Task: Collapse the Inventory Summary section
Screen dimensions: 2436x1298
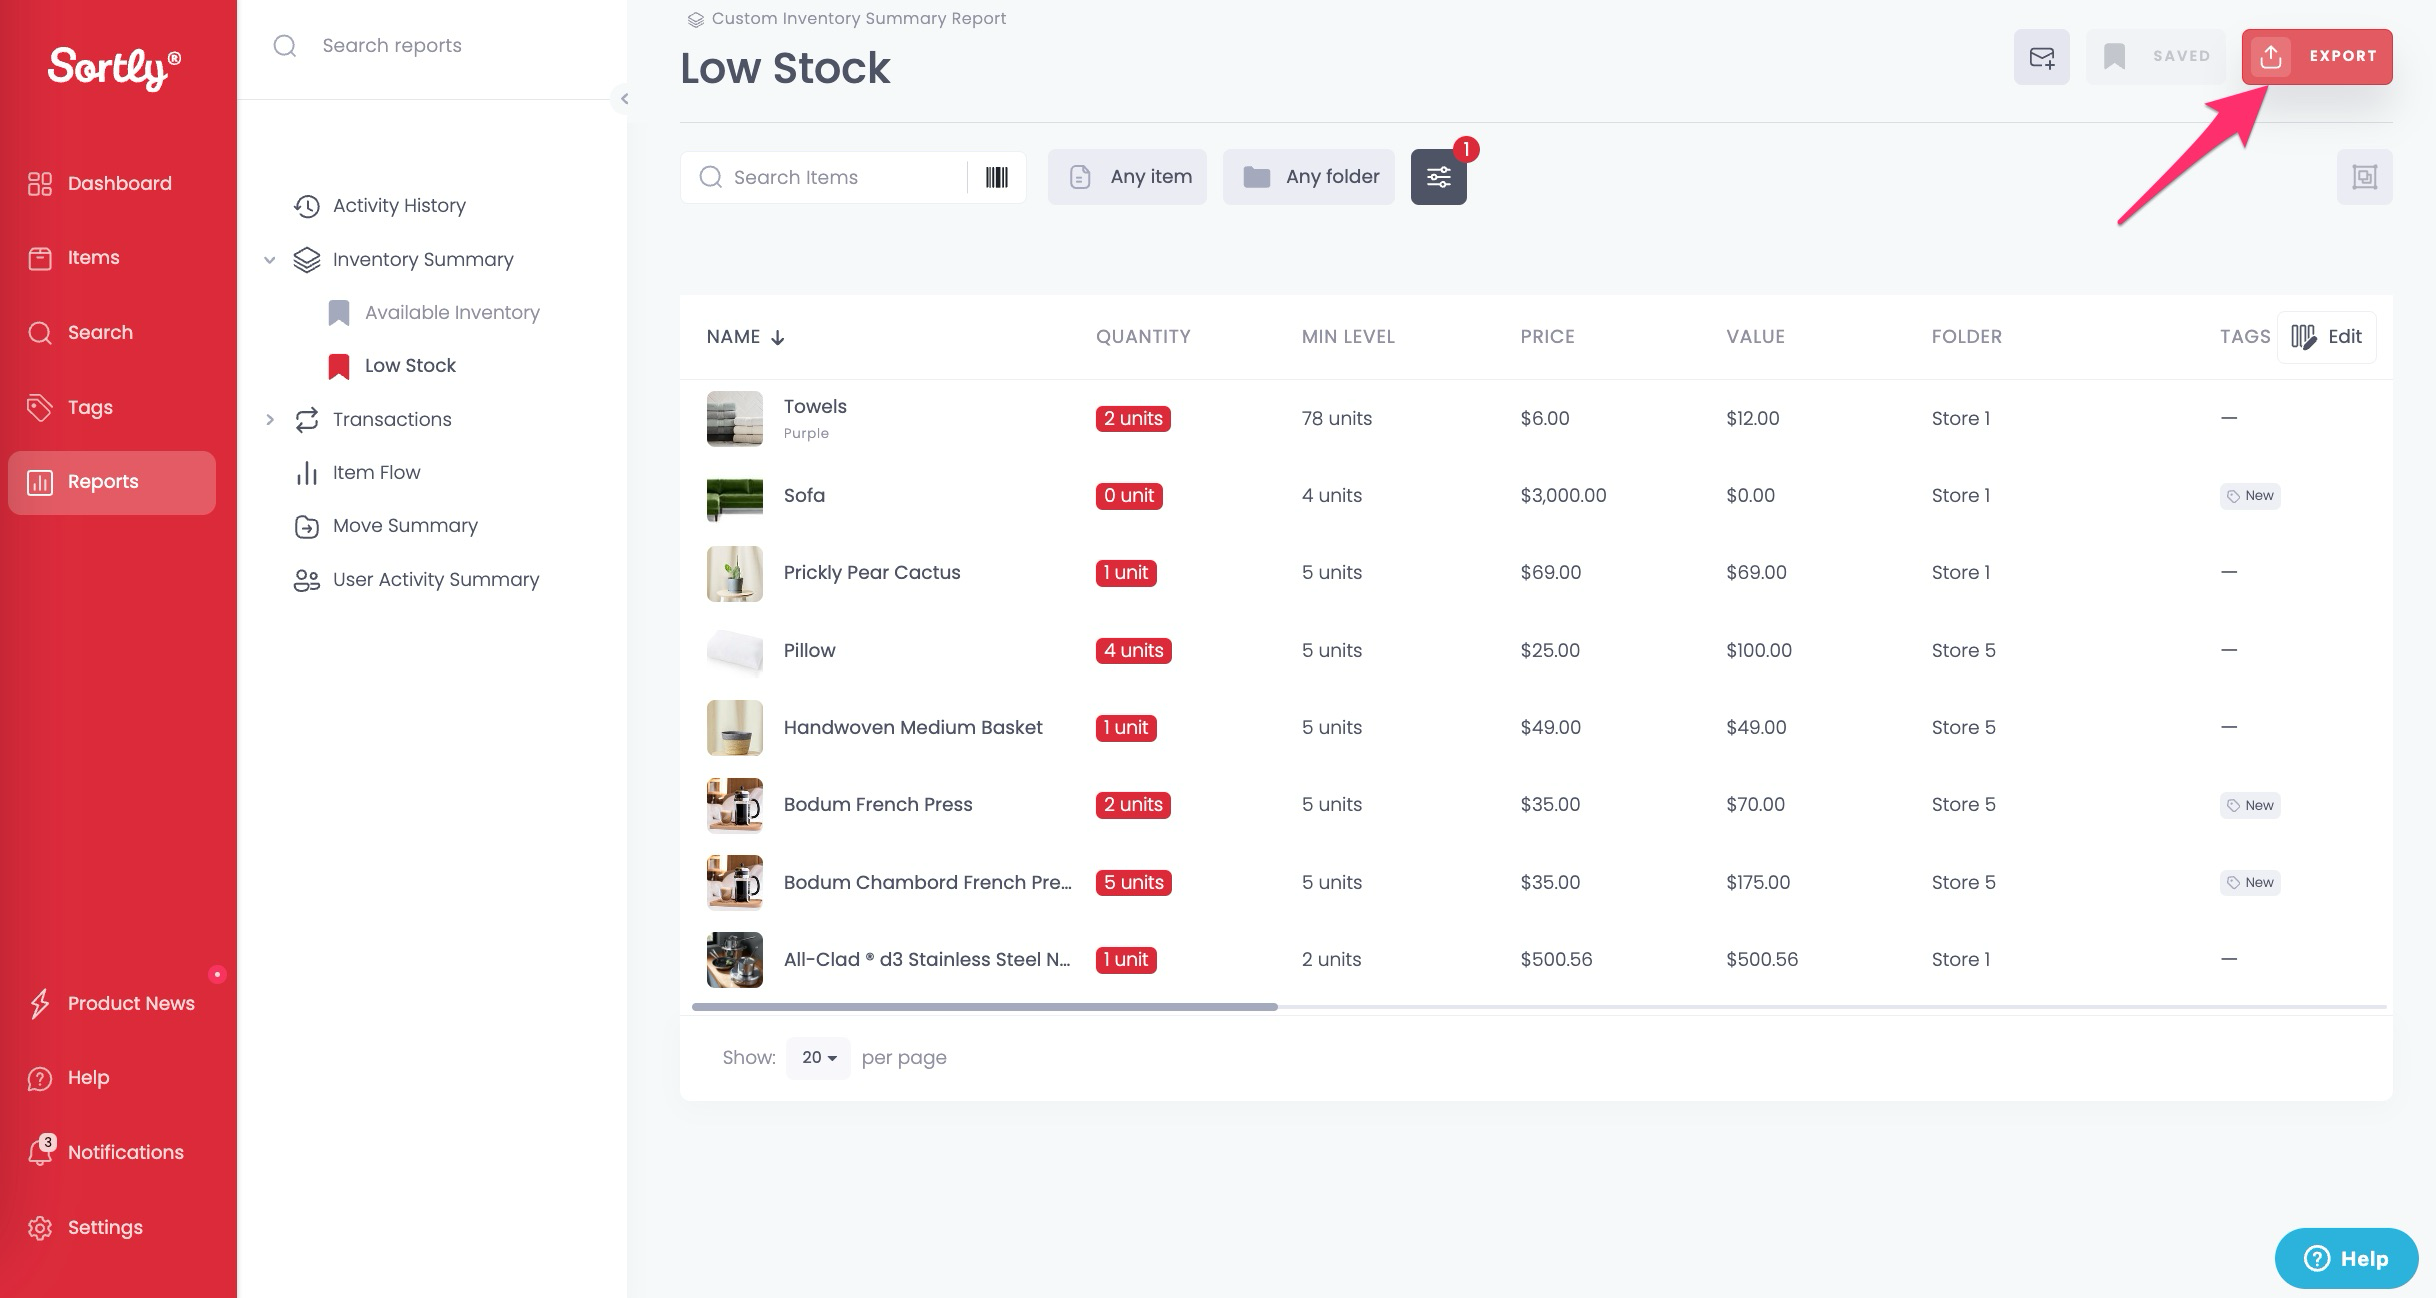Action: pyautogui.click(x=270, y=259)
